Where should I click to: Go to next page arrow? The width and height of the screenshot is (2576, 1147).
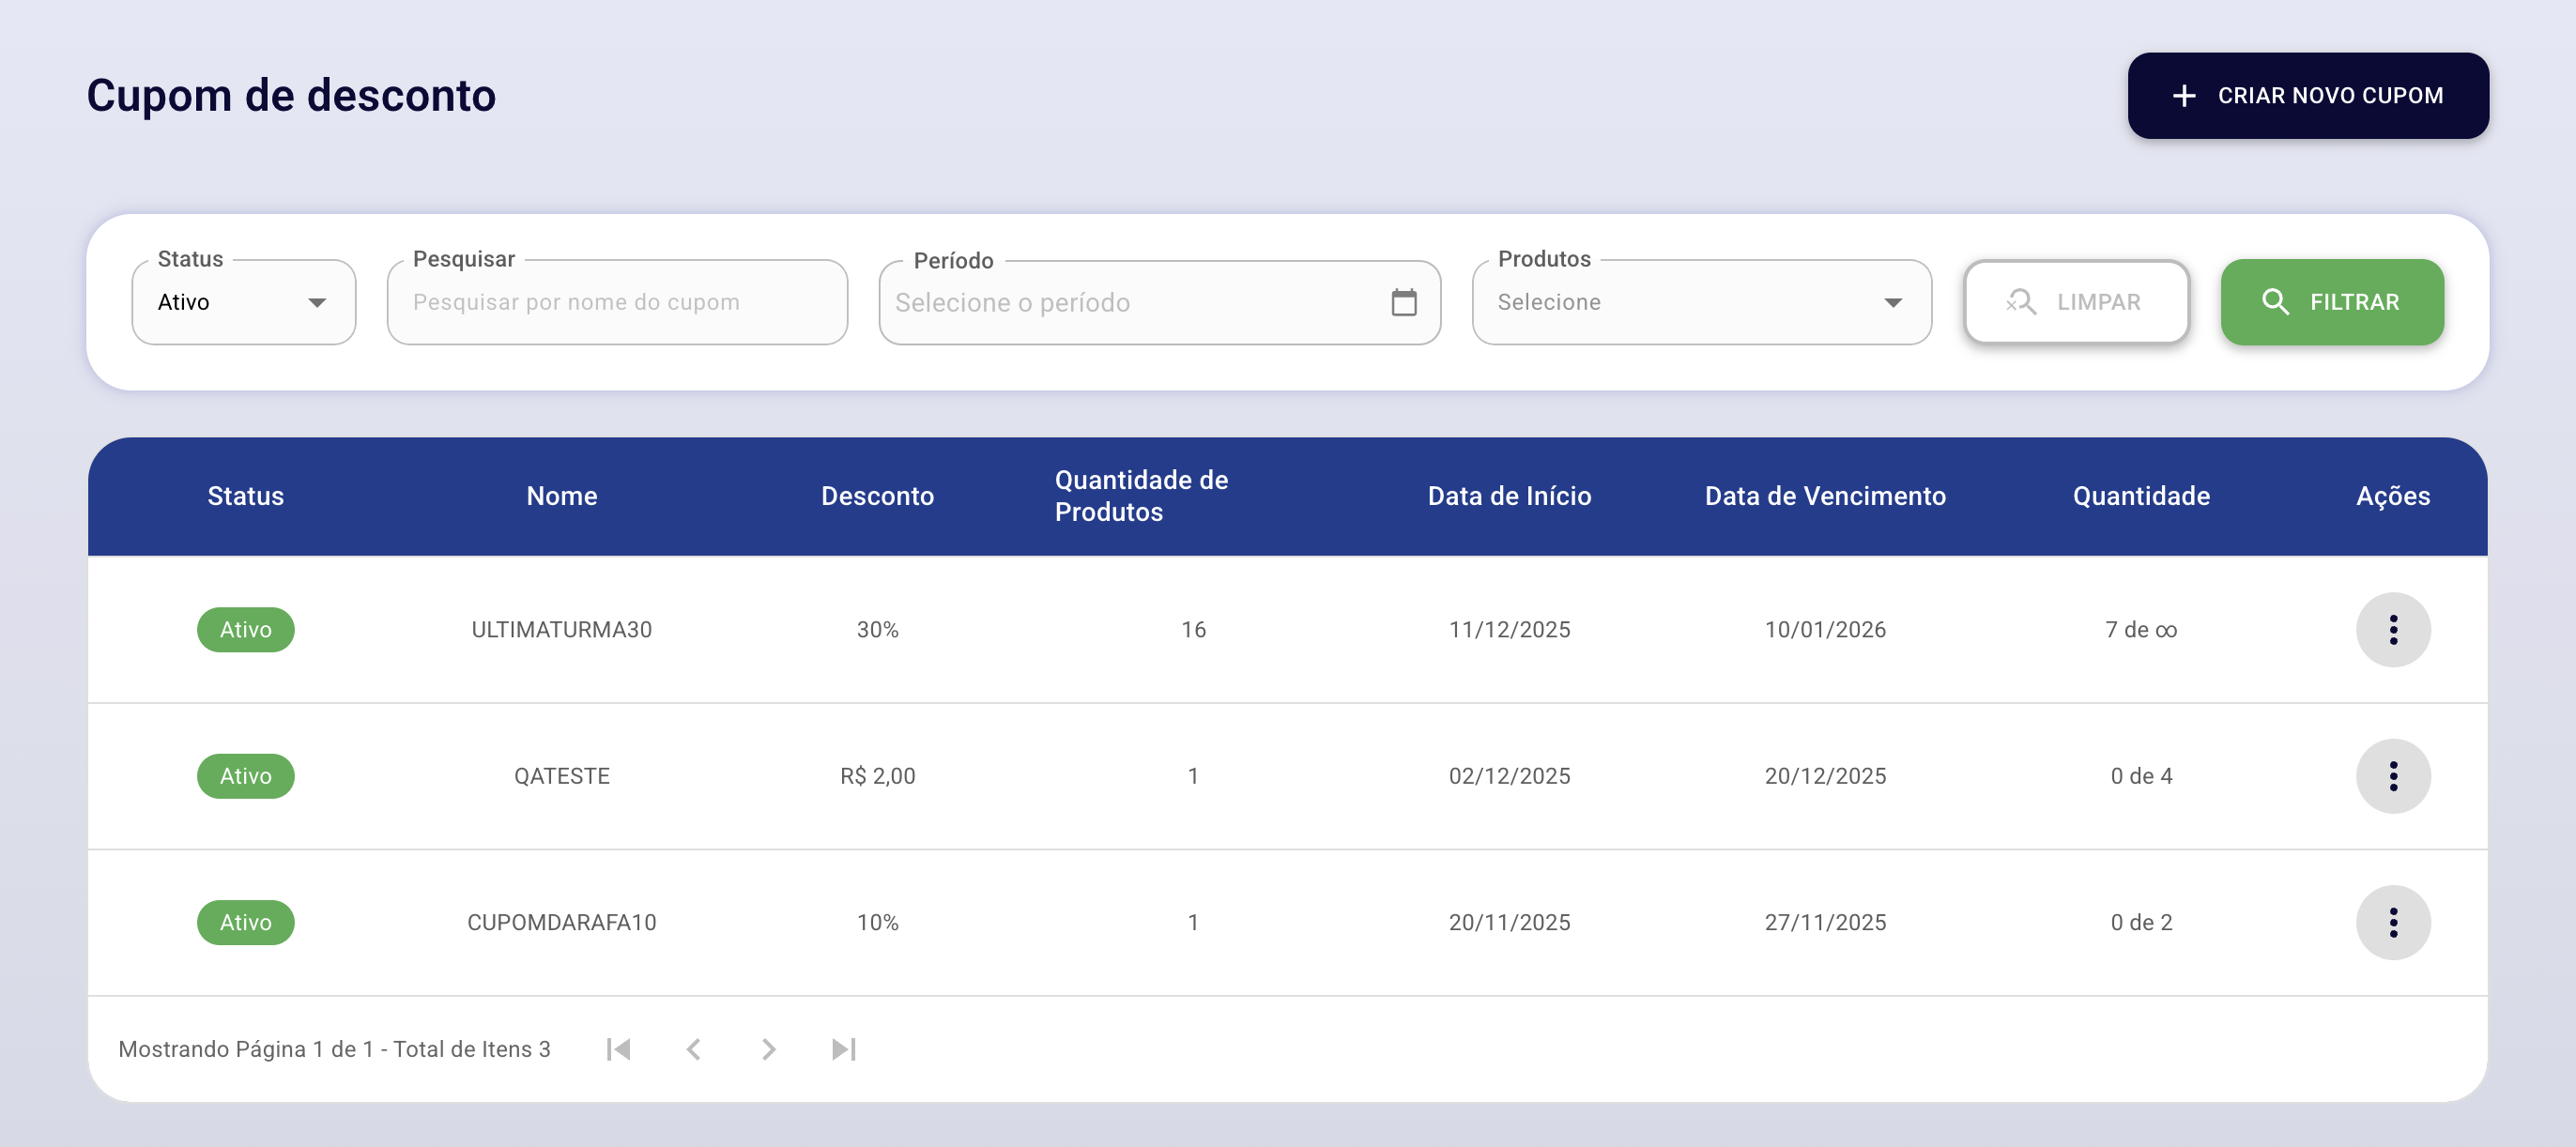[x=768, y=1049]
